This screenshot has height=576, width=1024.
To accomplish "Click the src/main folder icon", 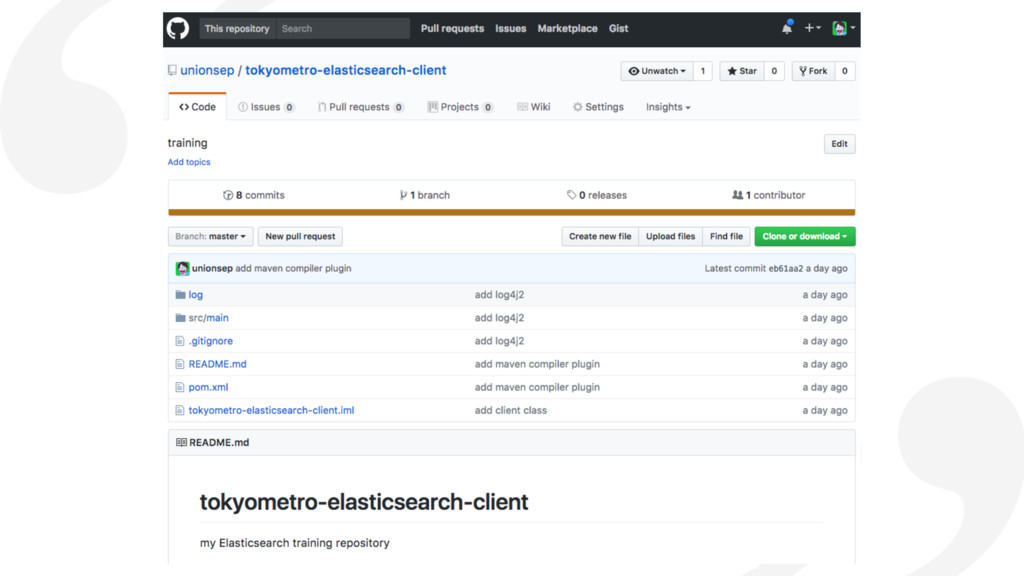I will click(x=180, y=318).
